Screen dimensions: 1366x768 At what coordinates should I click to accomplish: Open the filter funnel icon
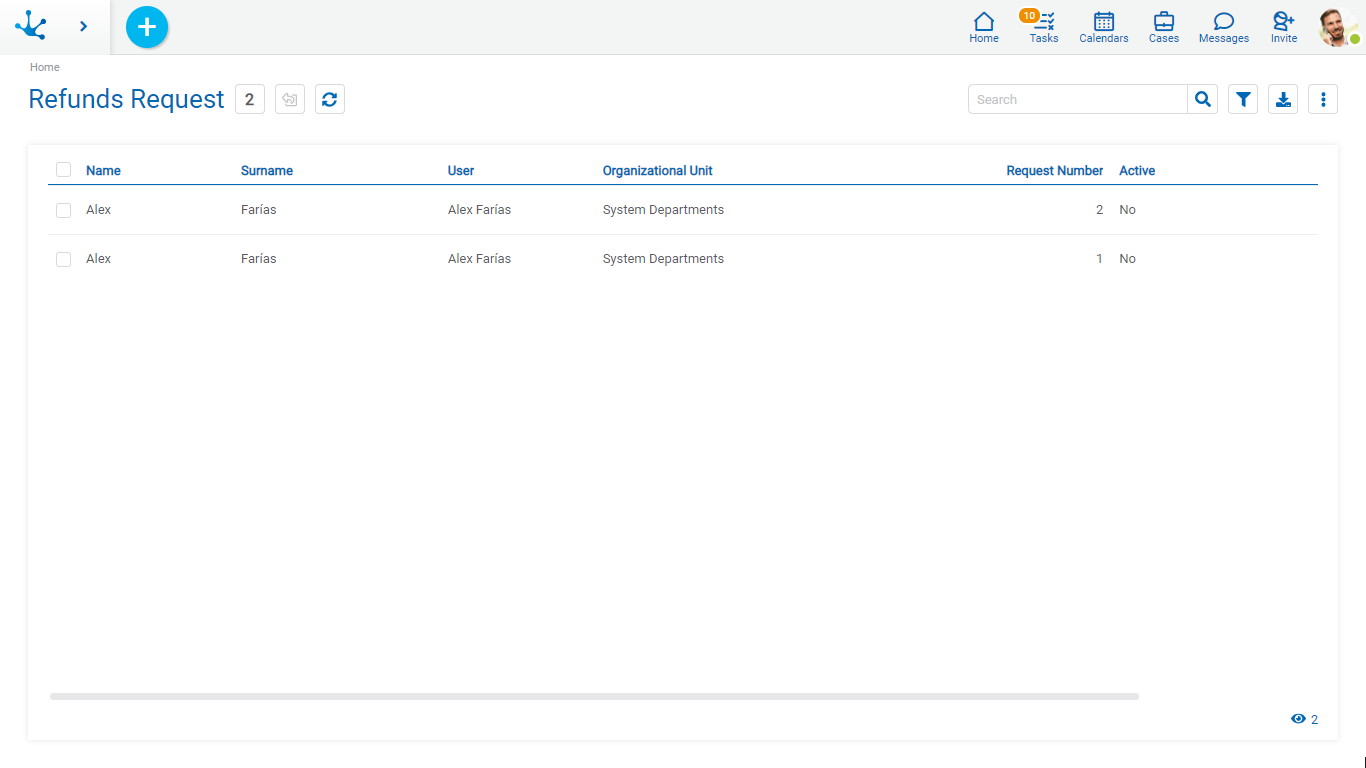tap(1243, 99)
